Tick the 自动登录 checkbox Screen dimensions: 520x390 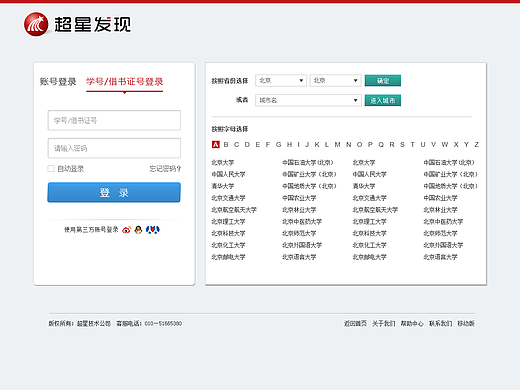pyautogui.click(x=51, y=169)
